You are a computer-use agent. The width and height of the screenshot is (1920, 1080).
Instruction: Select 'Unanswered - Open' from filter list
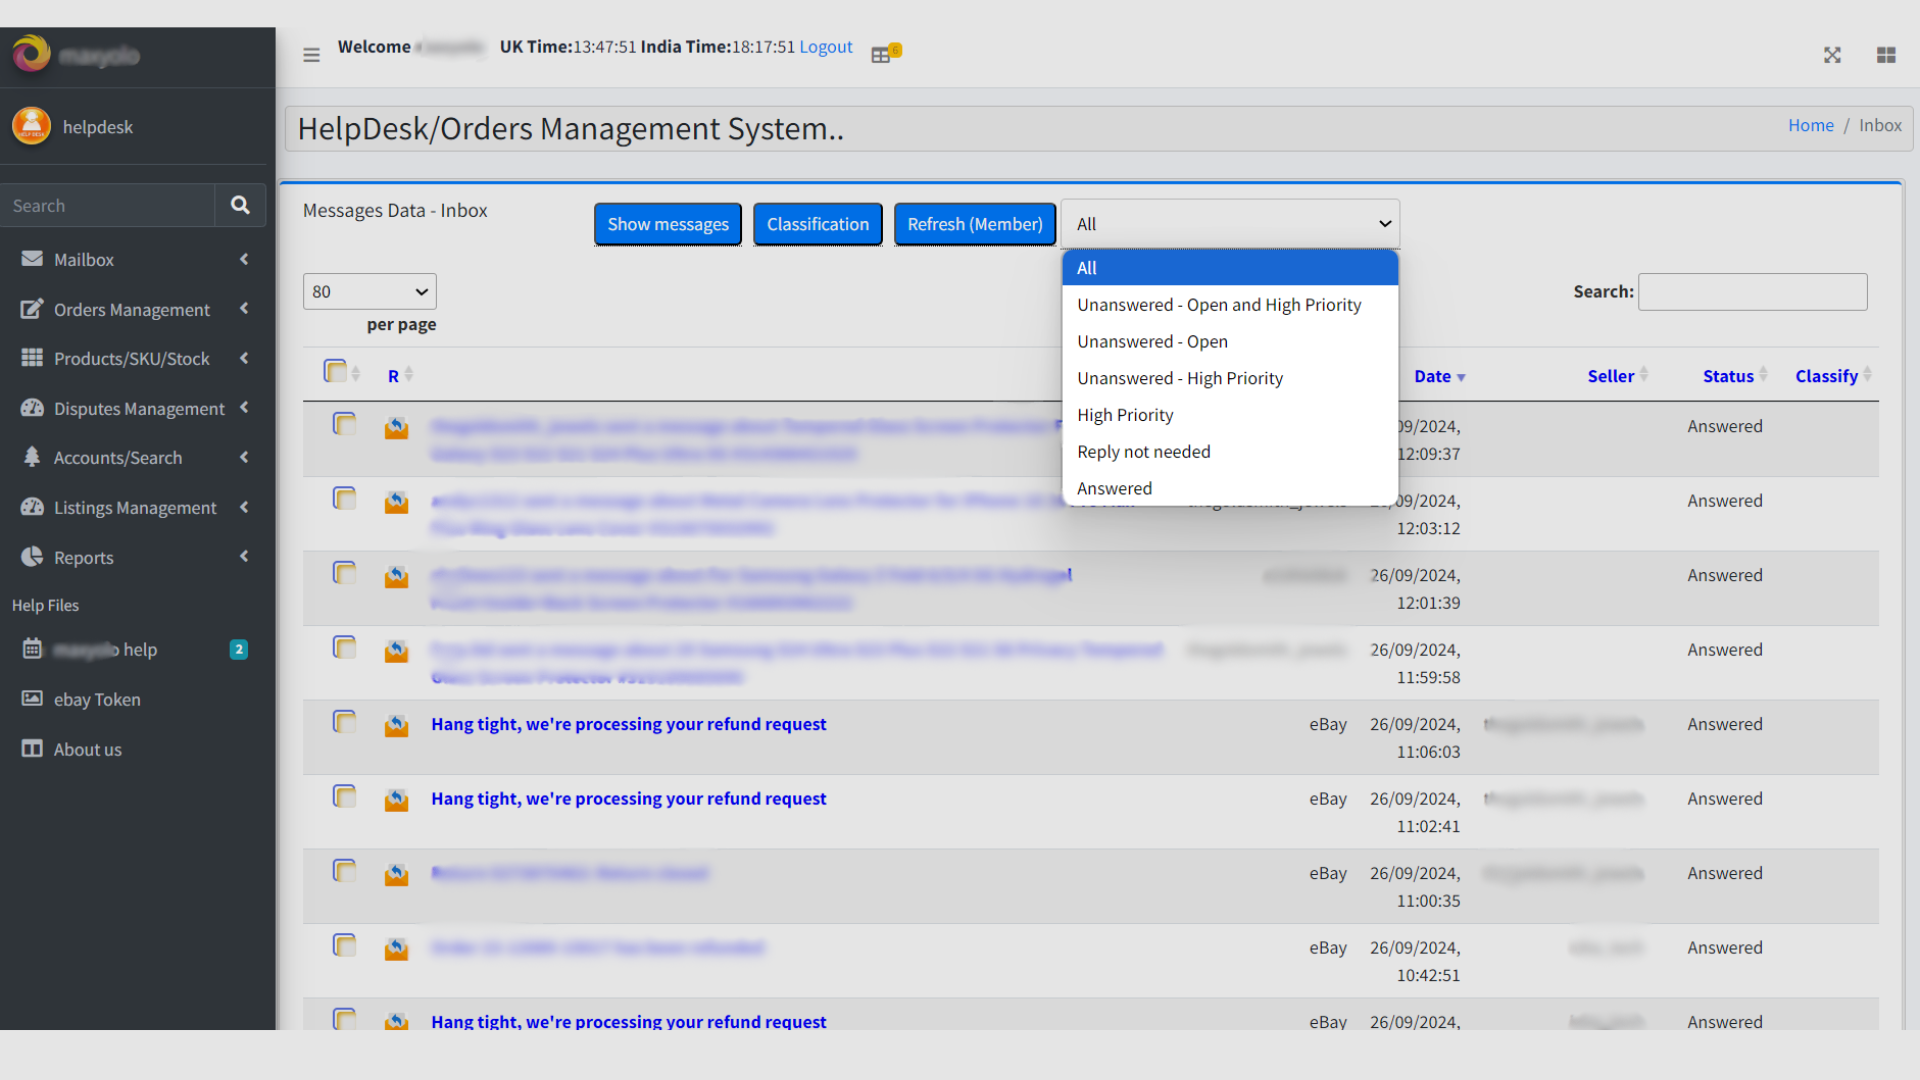1152,341
